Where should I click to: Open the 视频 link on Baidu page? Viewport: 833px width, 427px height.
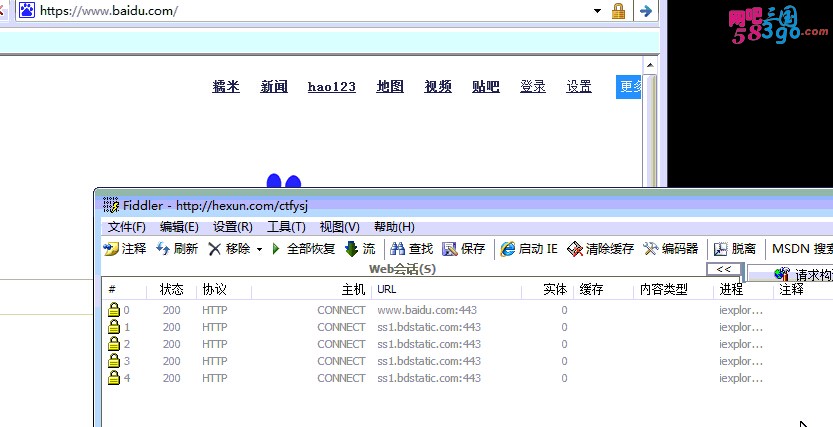(x=438, y=87)
